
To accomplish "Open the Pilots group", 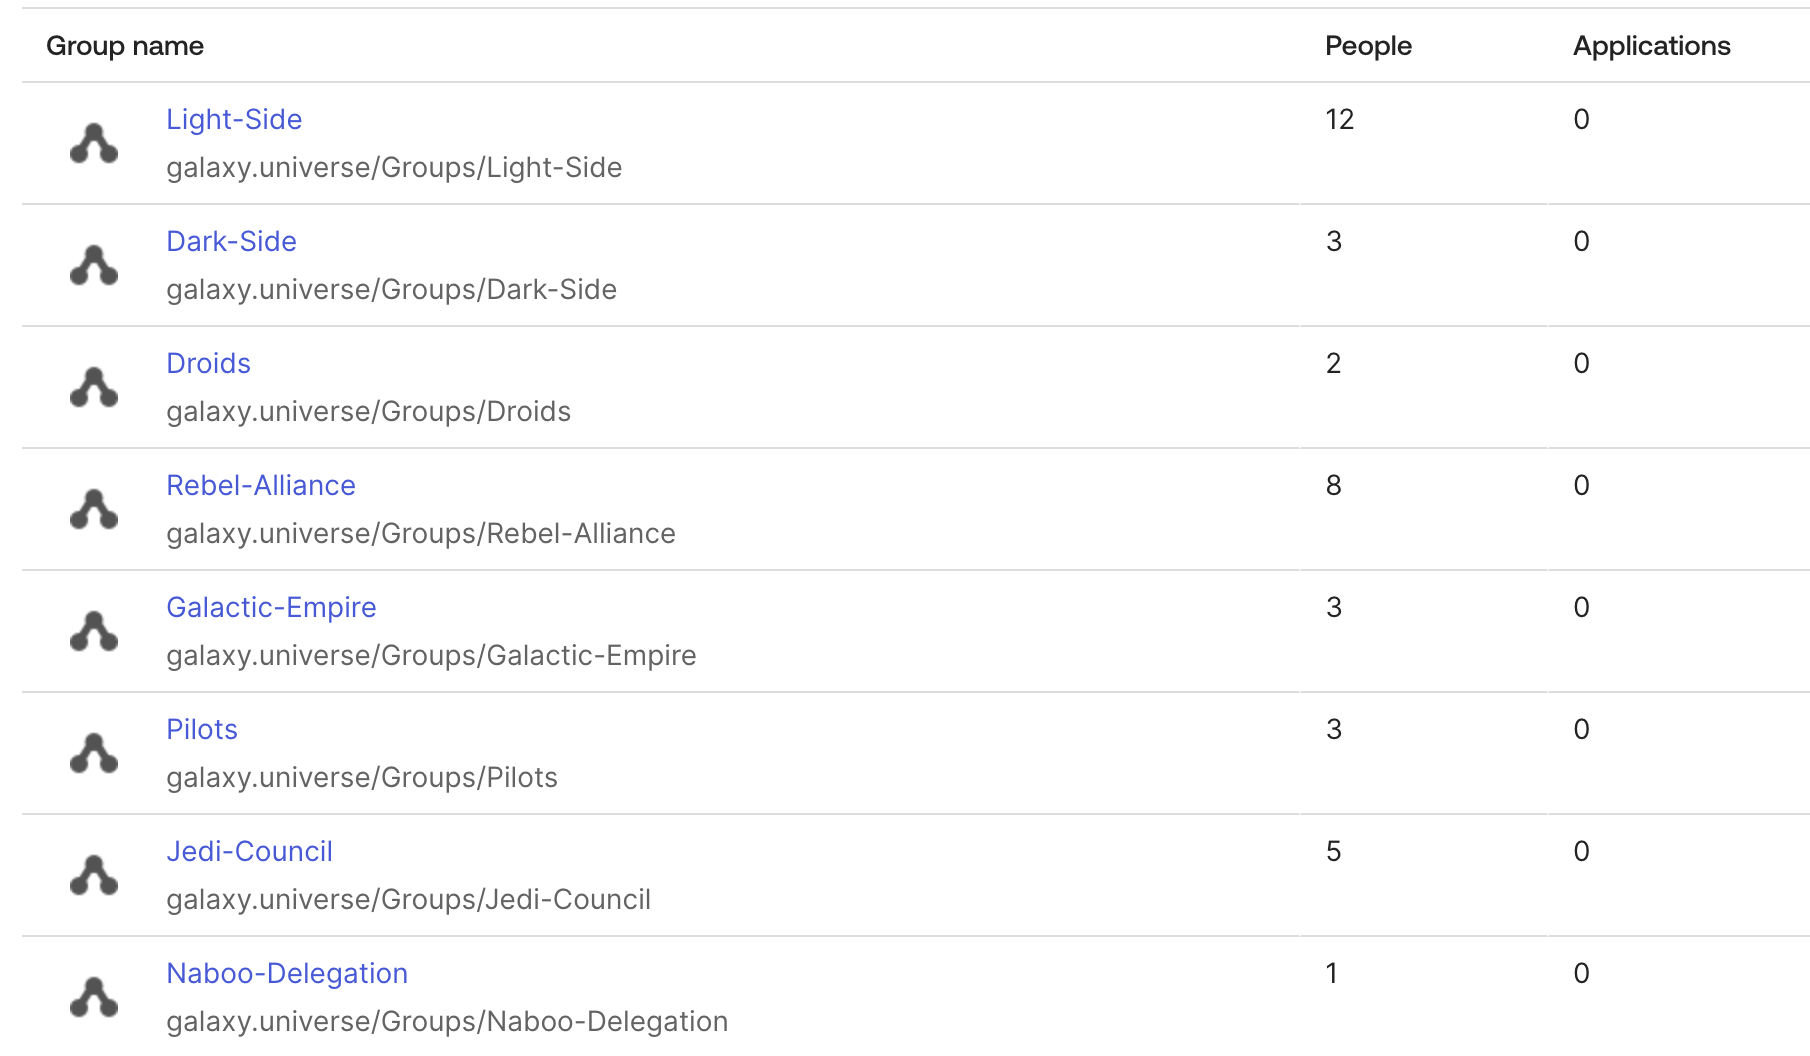I will [202, 729].
